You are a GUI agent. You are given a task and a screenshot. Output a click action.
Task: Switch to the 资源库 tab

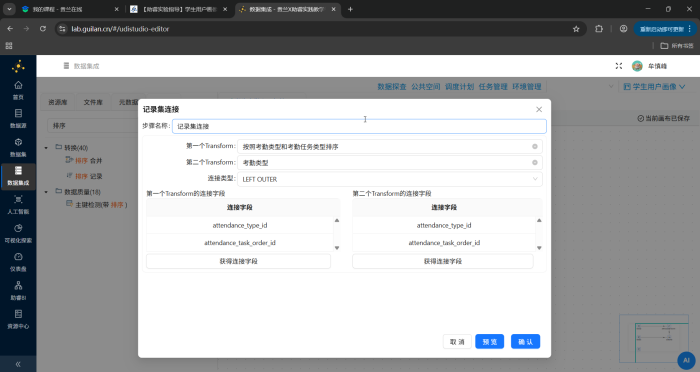pyautogui.click(x=58, y=102)
